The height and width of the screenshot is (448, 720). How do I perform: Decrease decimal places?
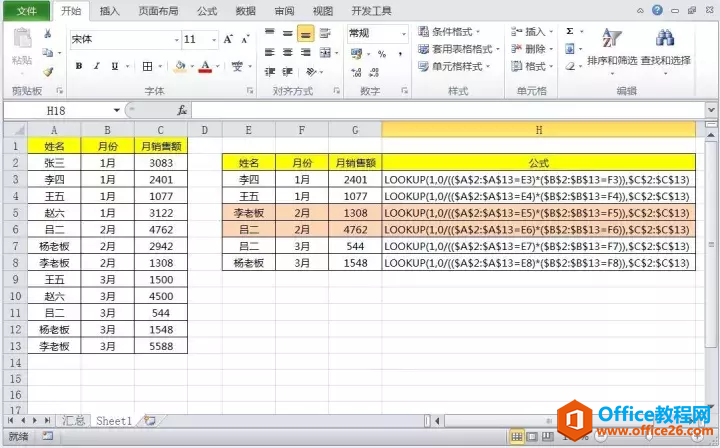(x=374, y=72)
